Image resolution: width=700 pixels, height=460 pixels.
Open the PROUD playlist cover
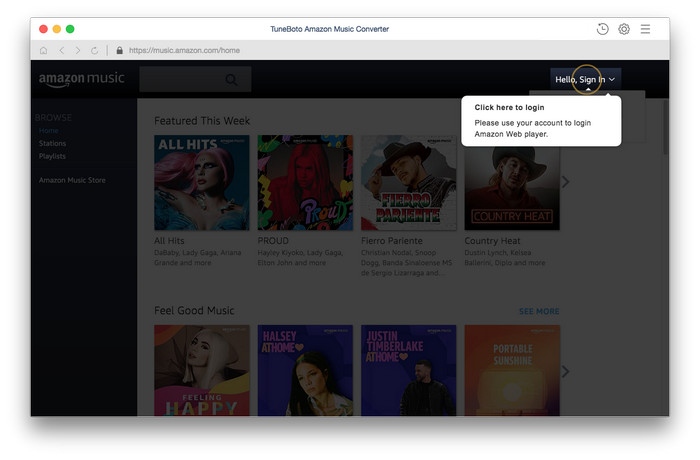[305, 183]
